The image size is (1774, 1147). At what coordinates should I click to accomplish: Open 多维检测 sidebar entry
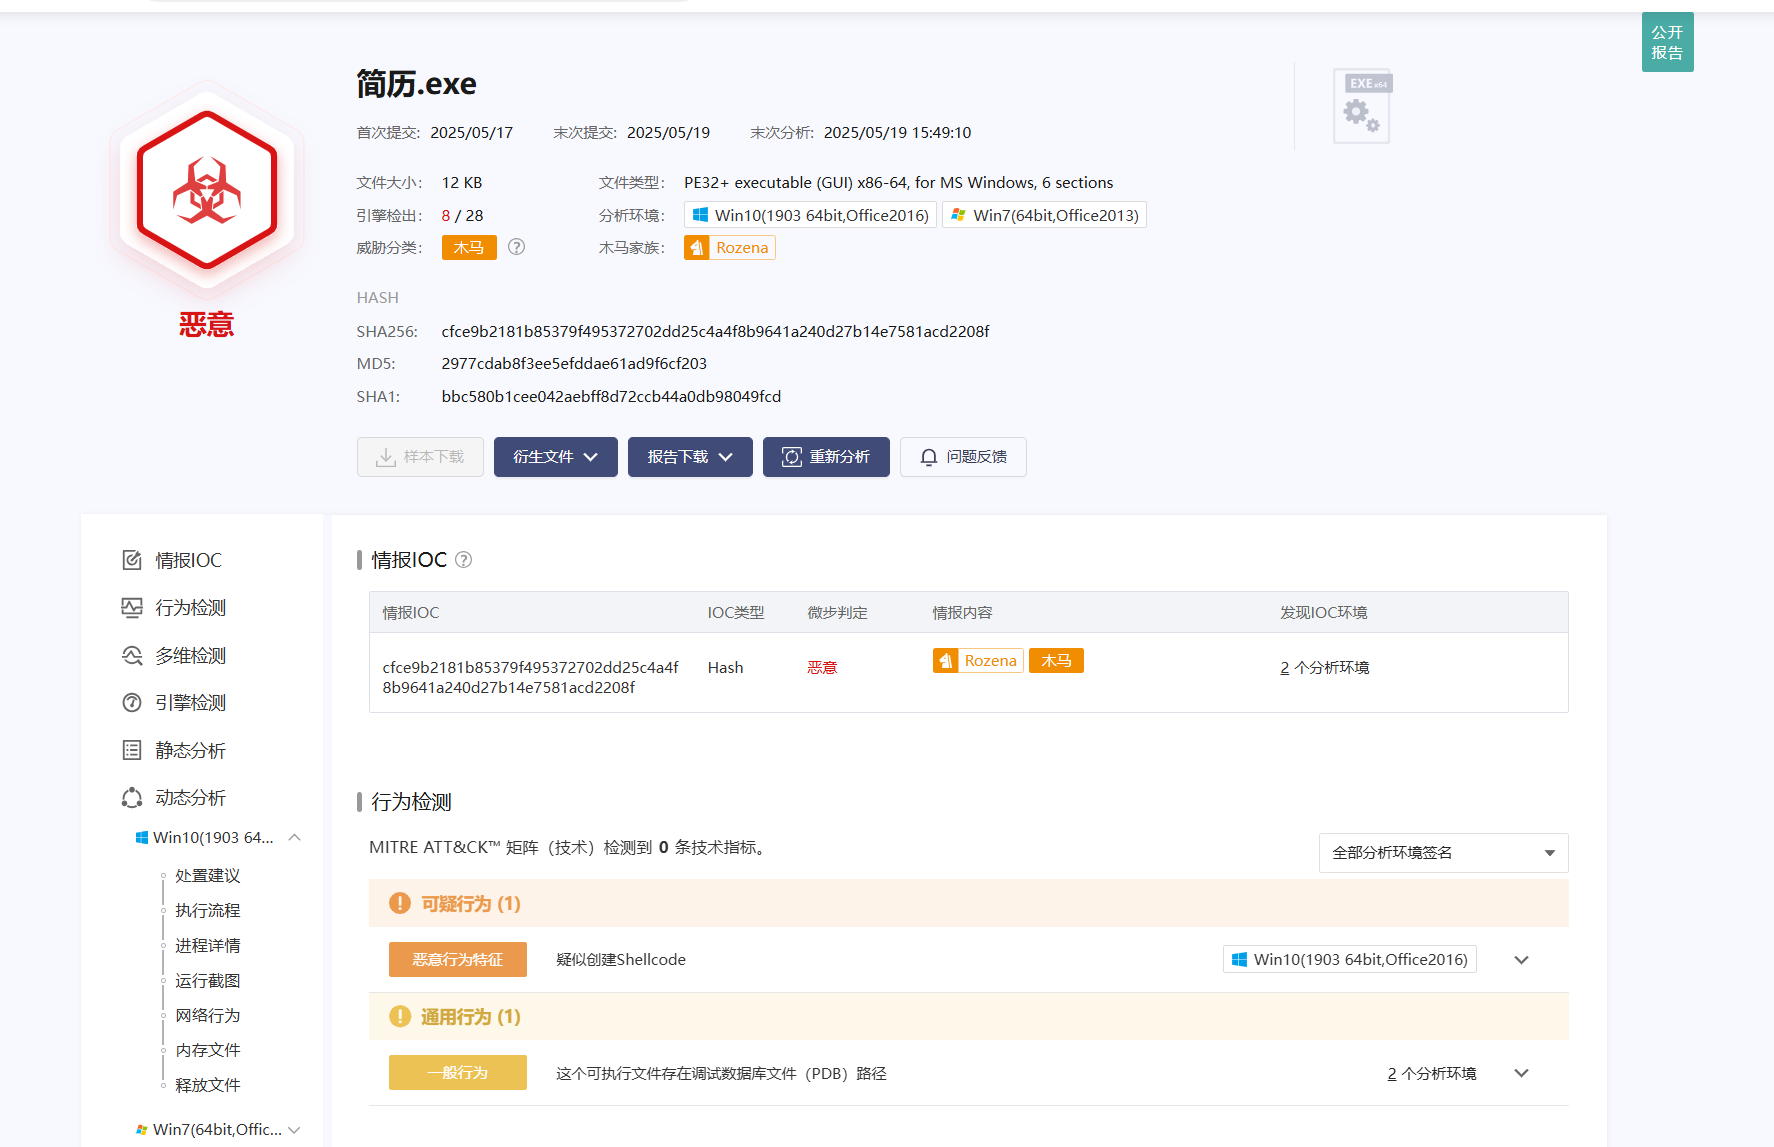pyautogui.click(x=190, y=656)
